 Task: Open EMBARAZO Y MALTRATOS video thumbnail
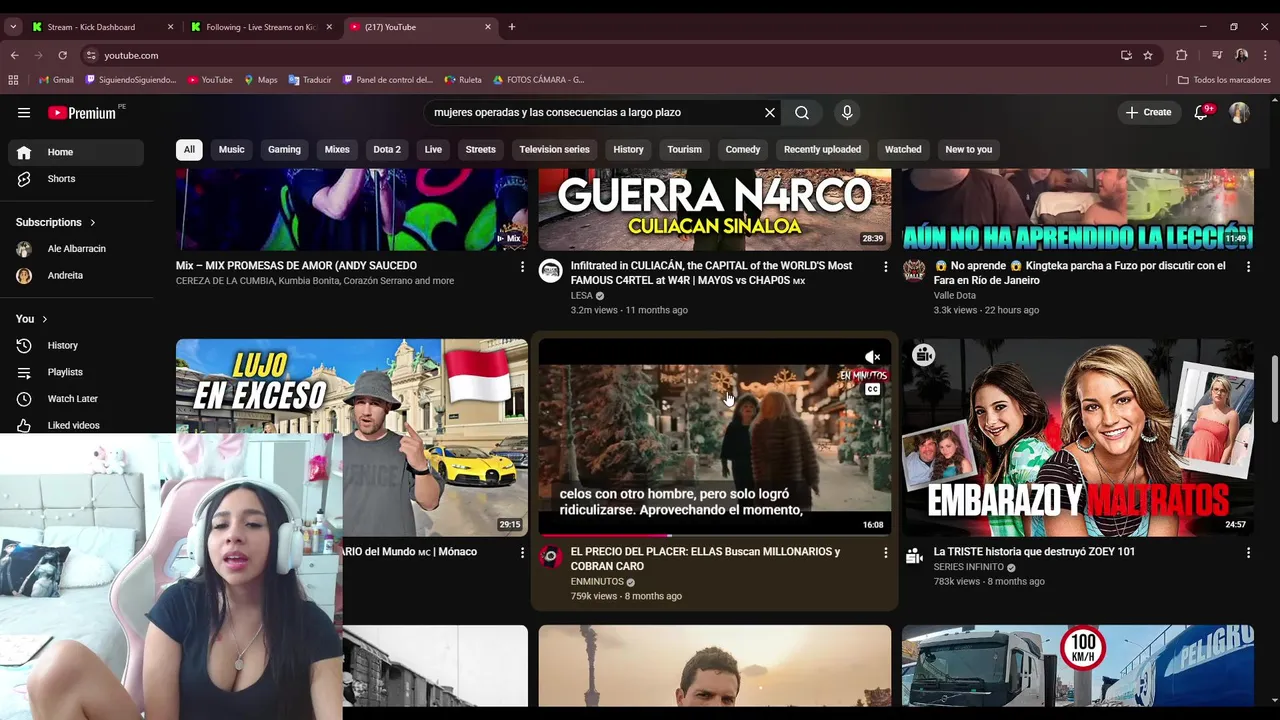click(x=1078, y=438)
